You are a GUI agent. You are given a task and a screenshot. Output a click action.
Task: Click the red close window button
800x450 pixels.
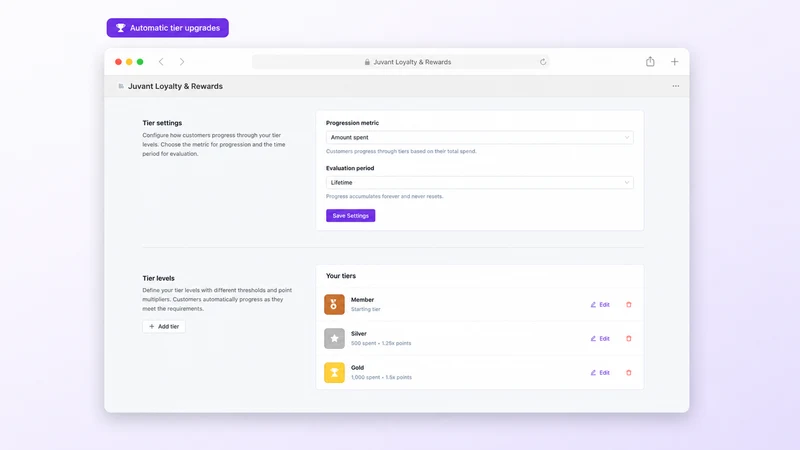tap(118, 62)
